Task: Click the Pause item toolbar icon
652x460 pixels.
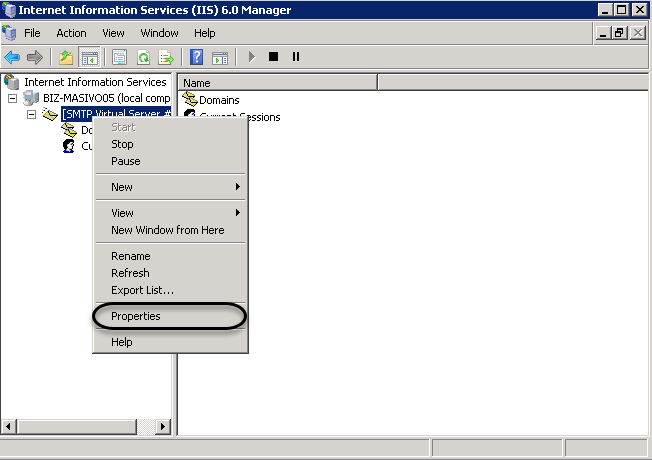Action: point(296,57)
